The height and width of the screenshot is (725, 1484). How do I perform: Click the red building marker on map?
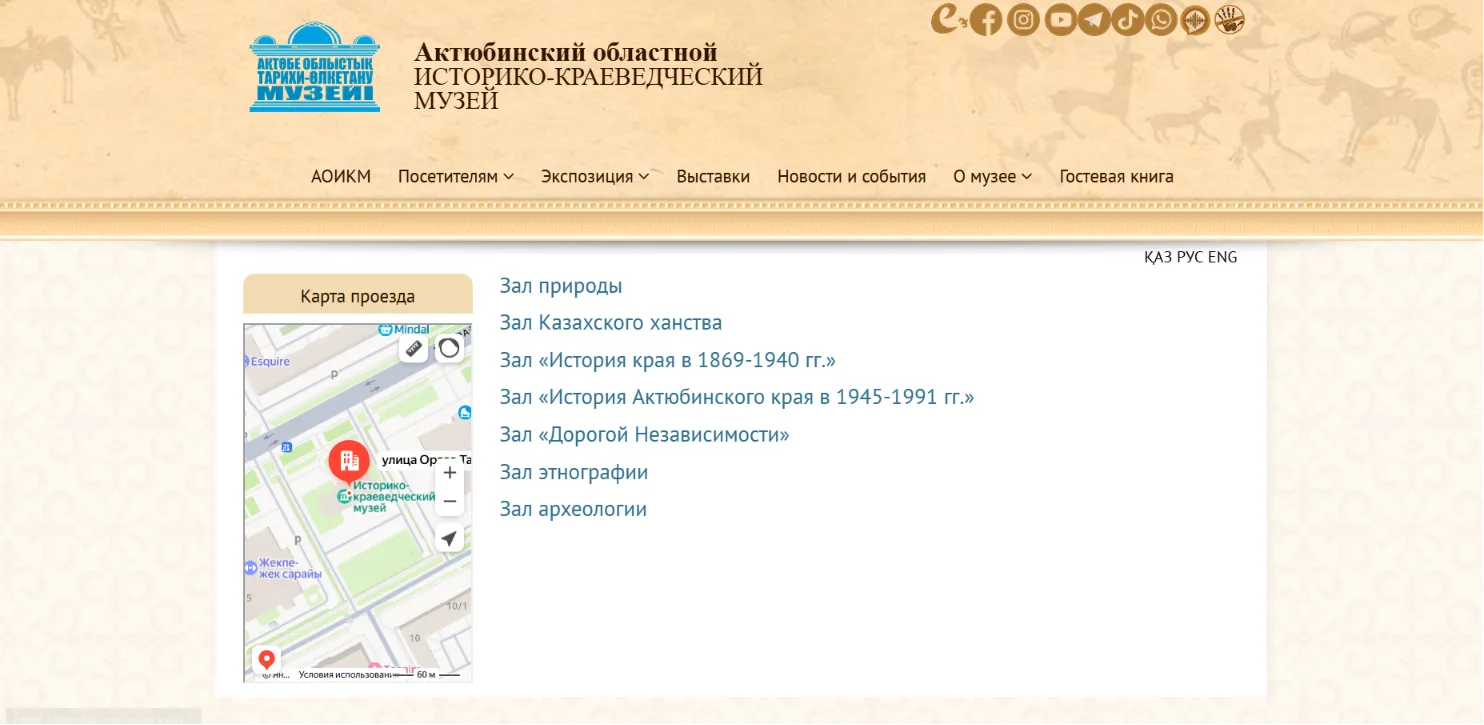pyautogui.click(x=349, y=461)
